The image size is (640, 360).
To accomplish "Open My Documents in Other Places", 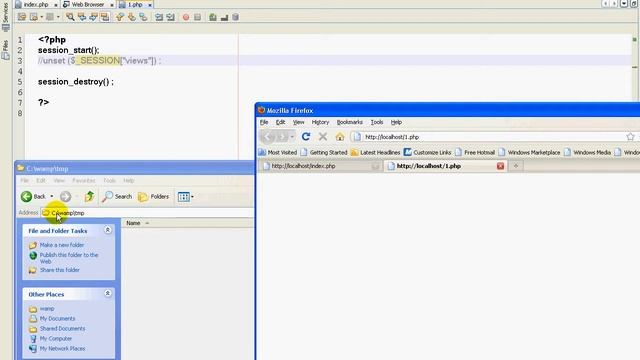I will tap(57, 319).
